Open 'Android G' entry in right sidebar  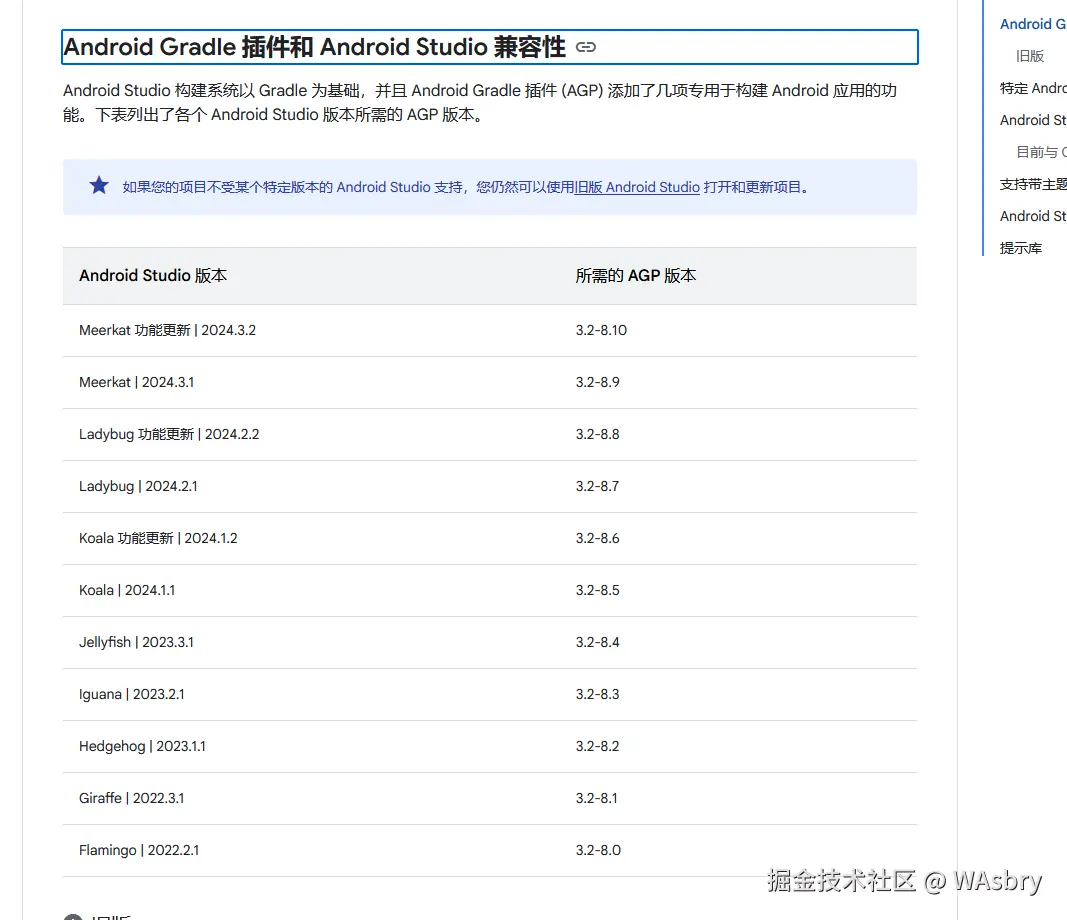tap(1033, 24)
